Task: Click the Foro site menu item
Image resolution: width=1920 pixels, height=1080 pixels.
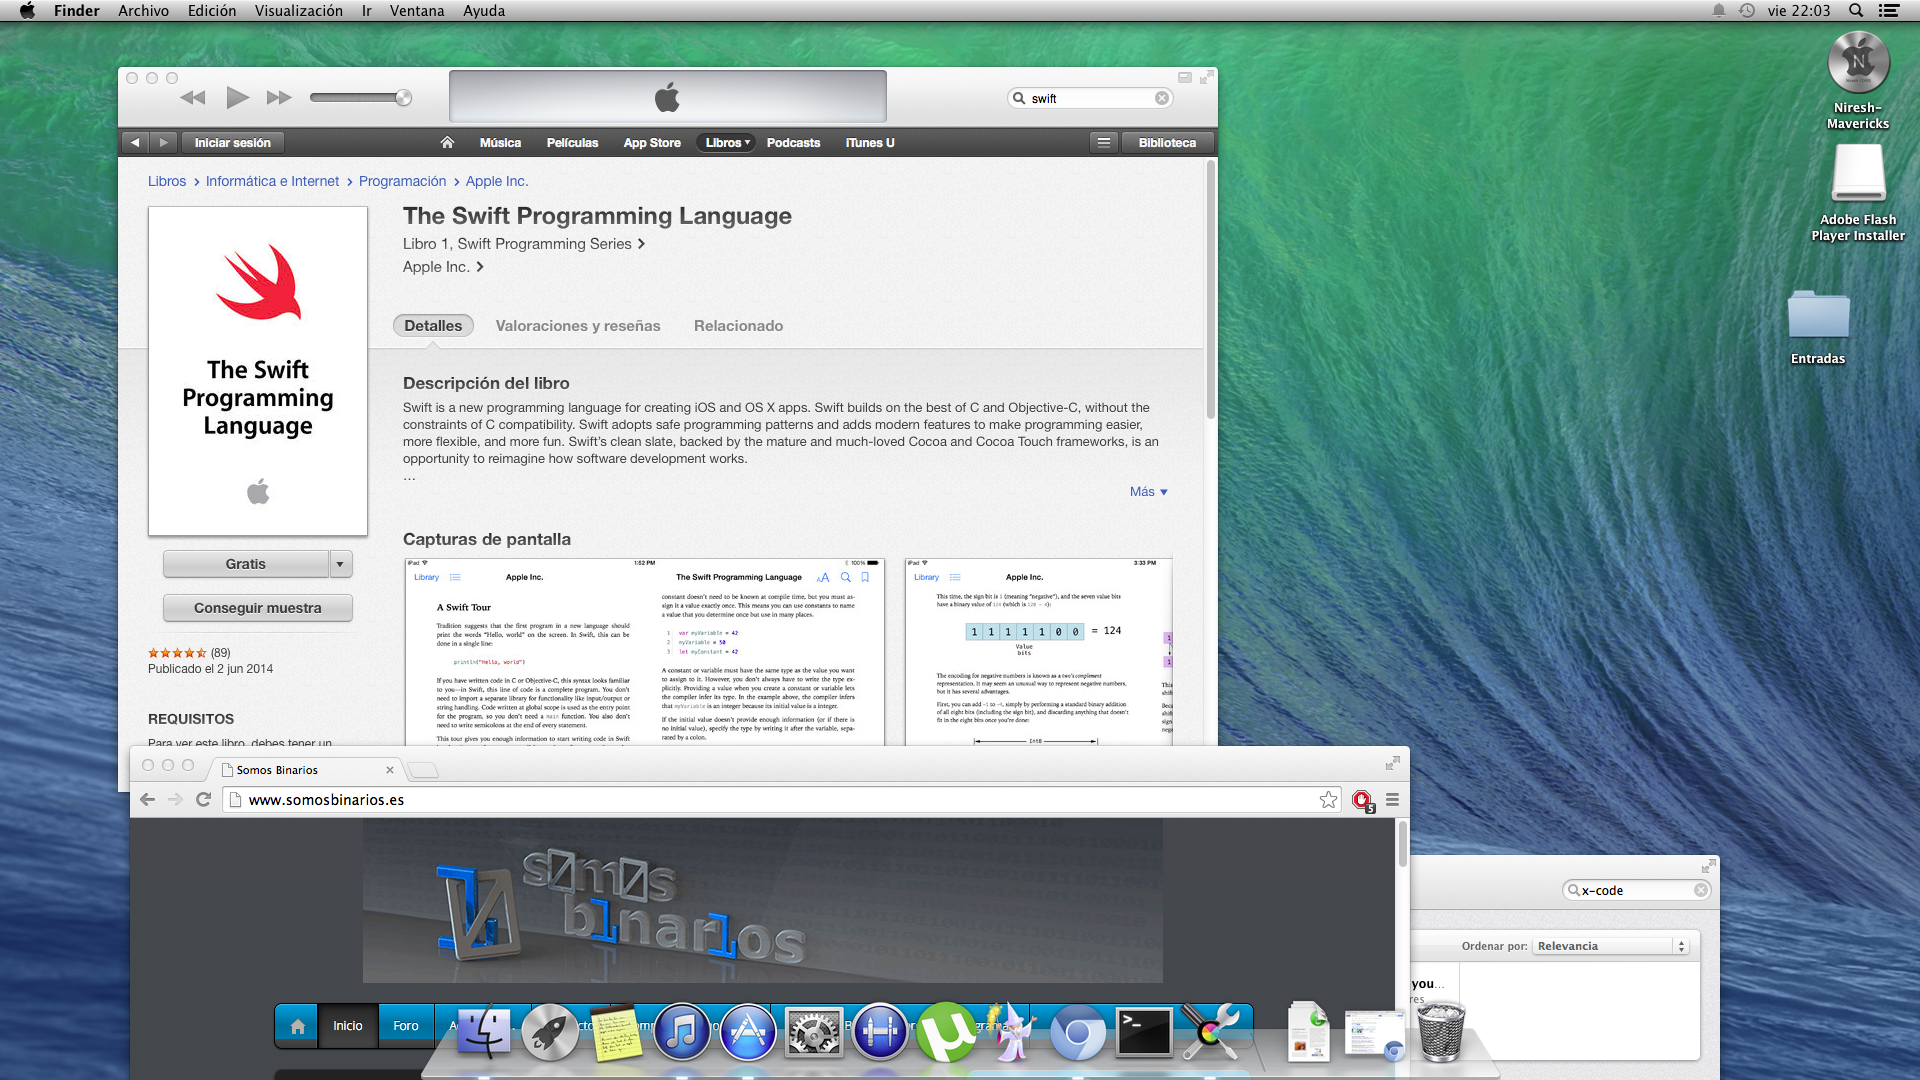Action: pyautogui.click(x=406, y=1026)
